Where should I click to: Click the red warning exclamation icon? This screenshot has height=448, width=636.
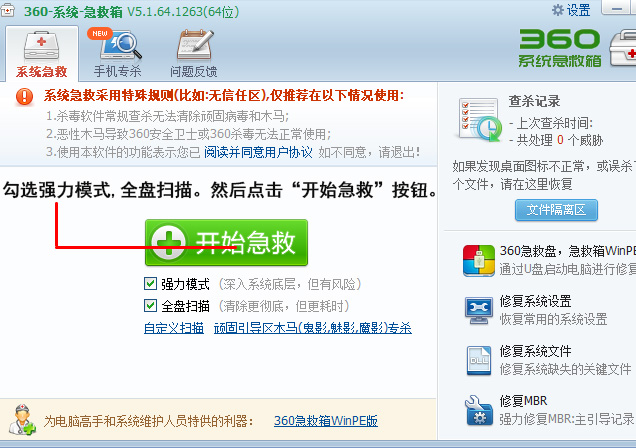pyautogui.click(x=25, y=97)
